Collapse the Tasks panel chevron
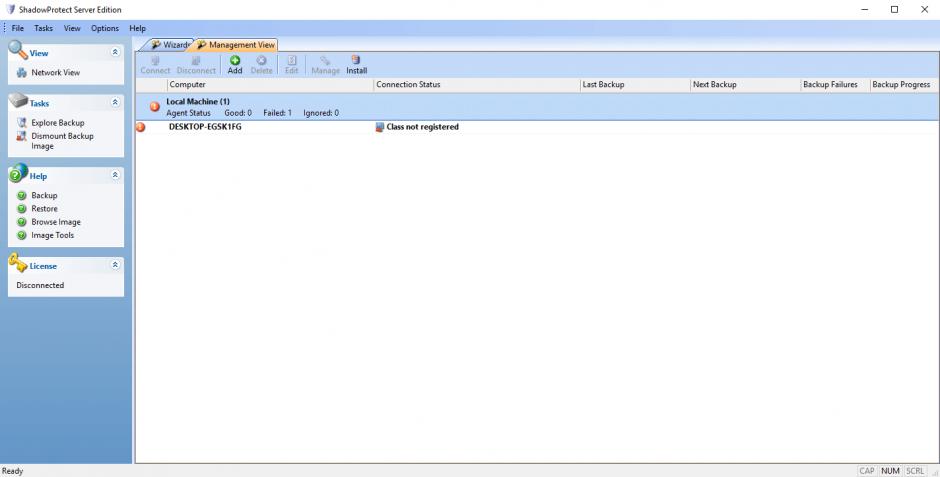This screenshot has width=940, height=477. coord(115,102)
